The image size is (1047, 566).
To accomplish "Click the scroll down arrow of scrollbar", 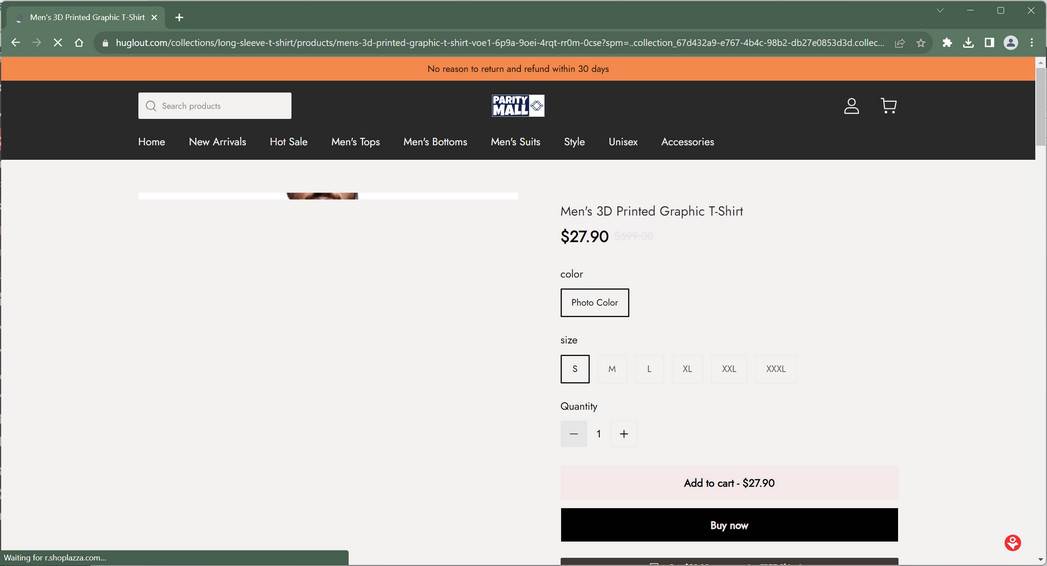I will pos(1040,559).
